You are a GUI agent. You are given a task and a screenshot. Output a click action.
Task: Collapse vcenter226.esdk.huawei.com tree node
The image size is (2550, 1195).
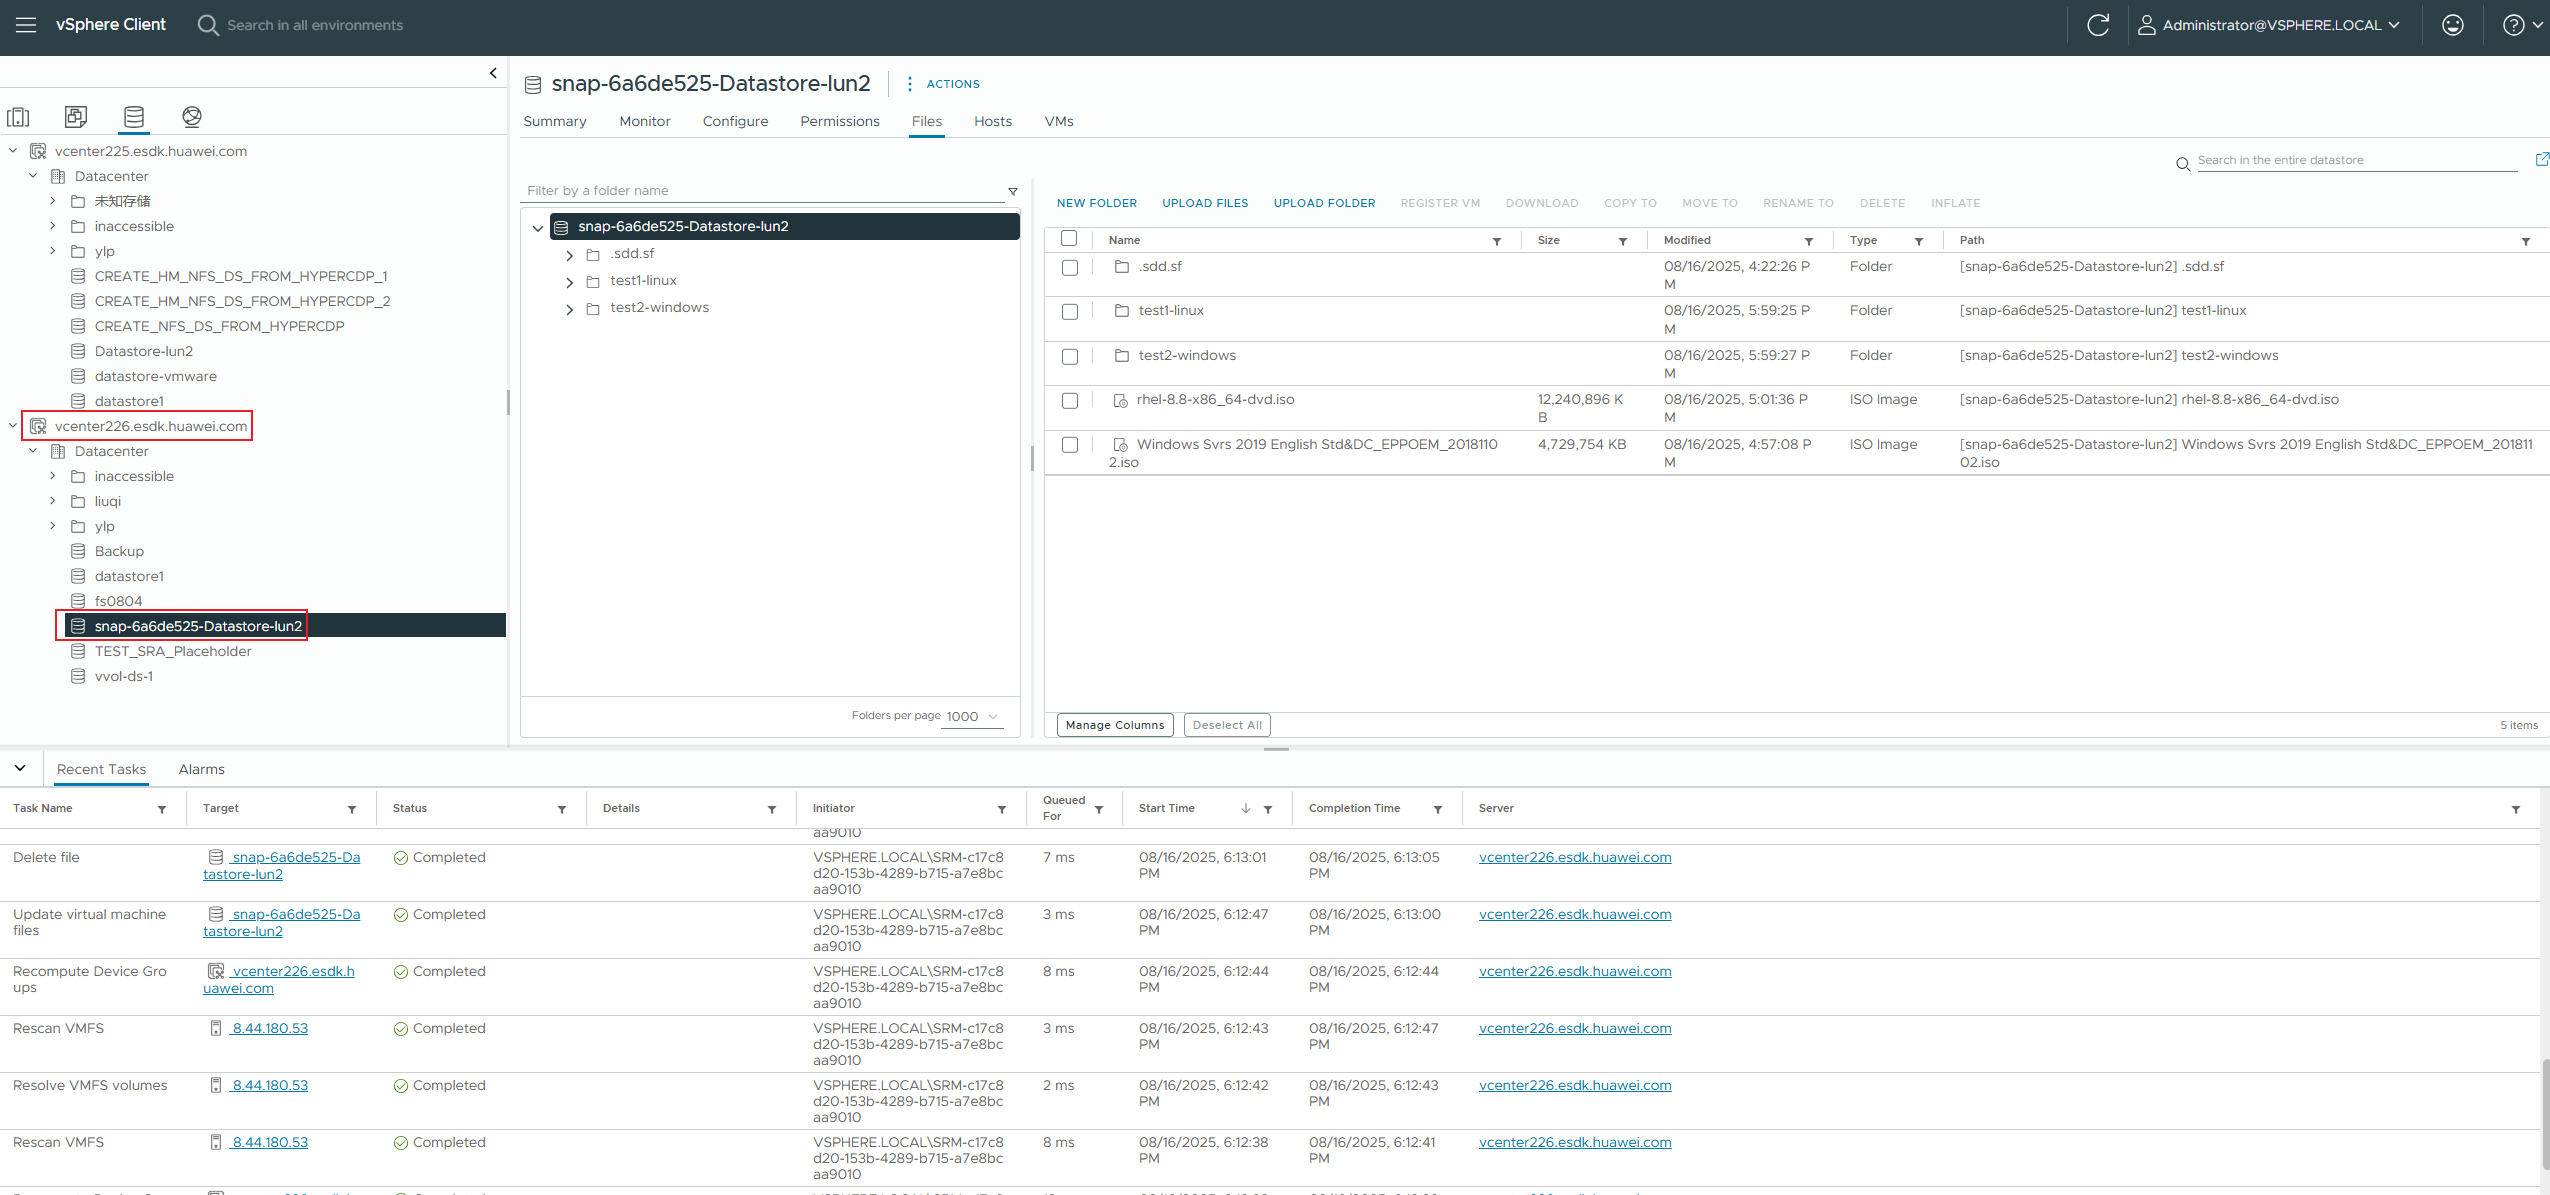(13, 426)
